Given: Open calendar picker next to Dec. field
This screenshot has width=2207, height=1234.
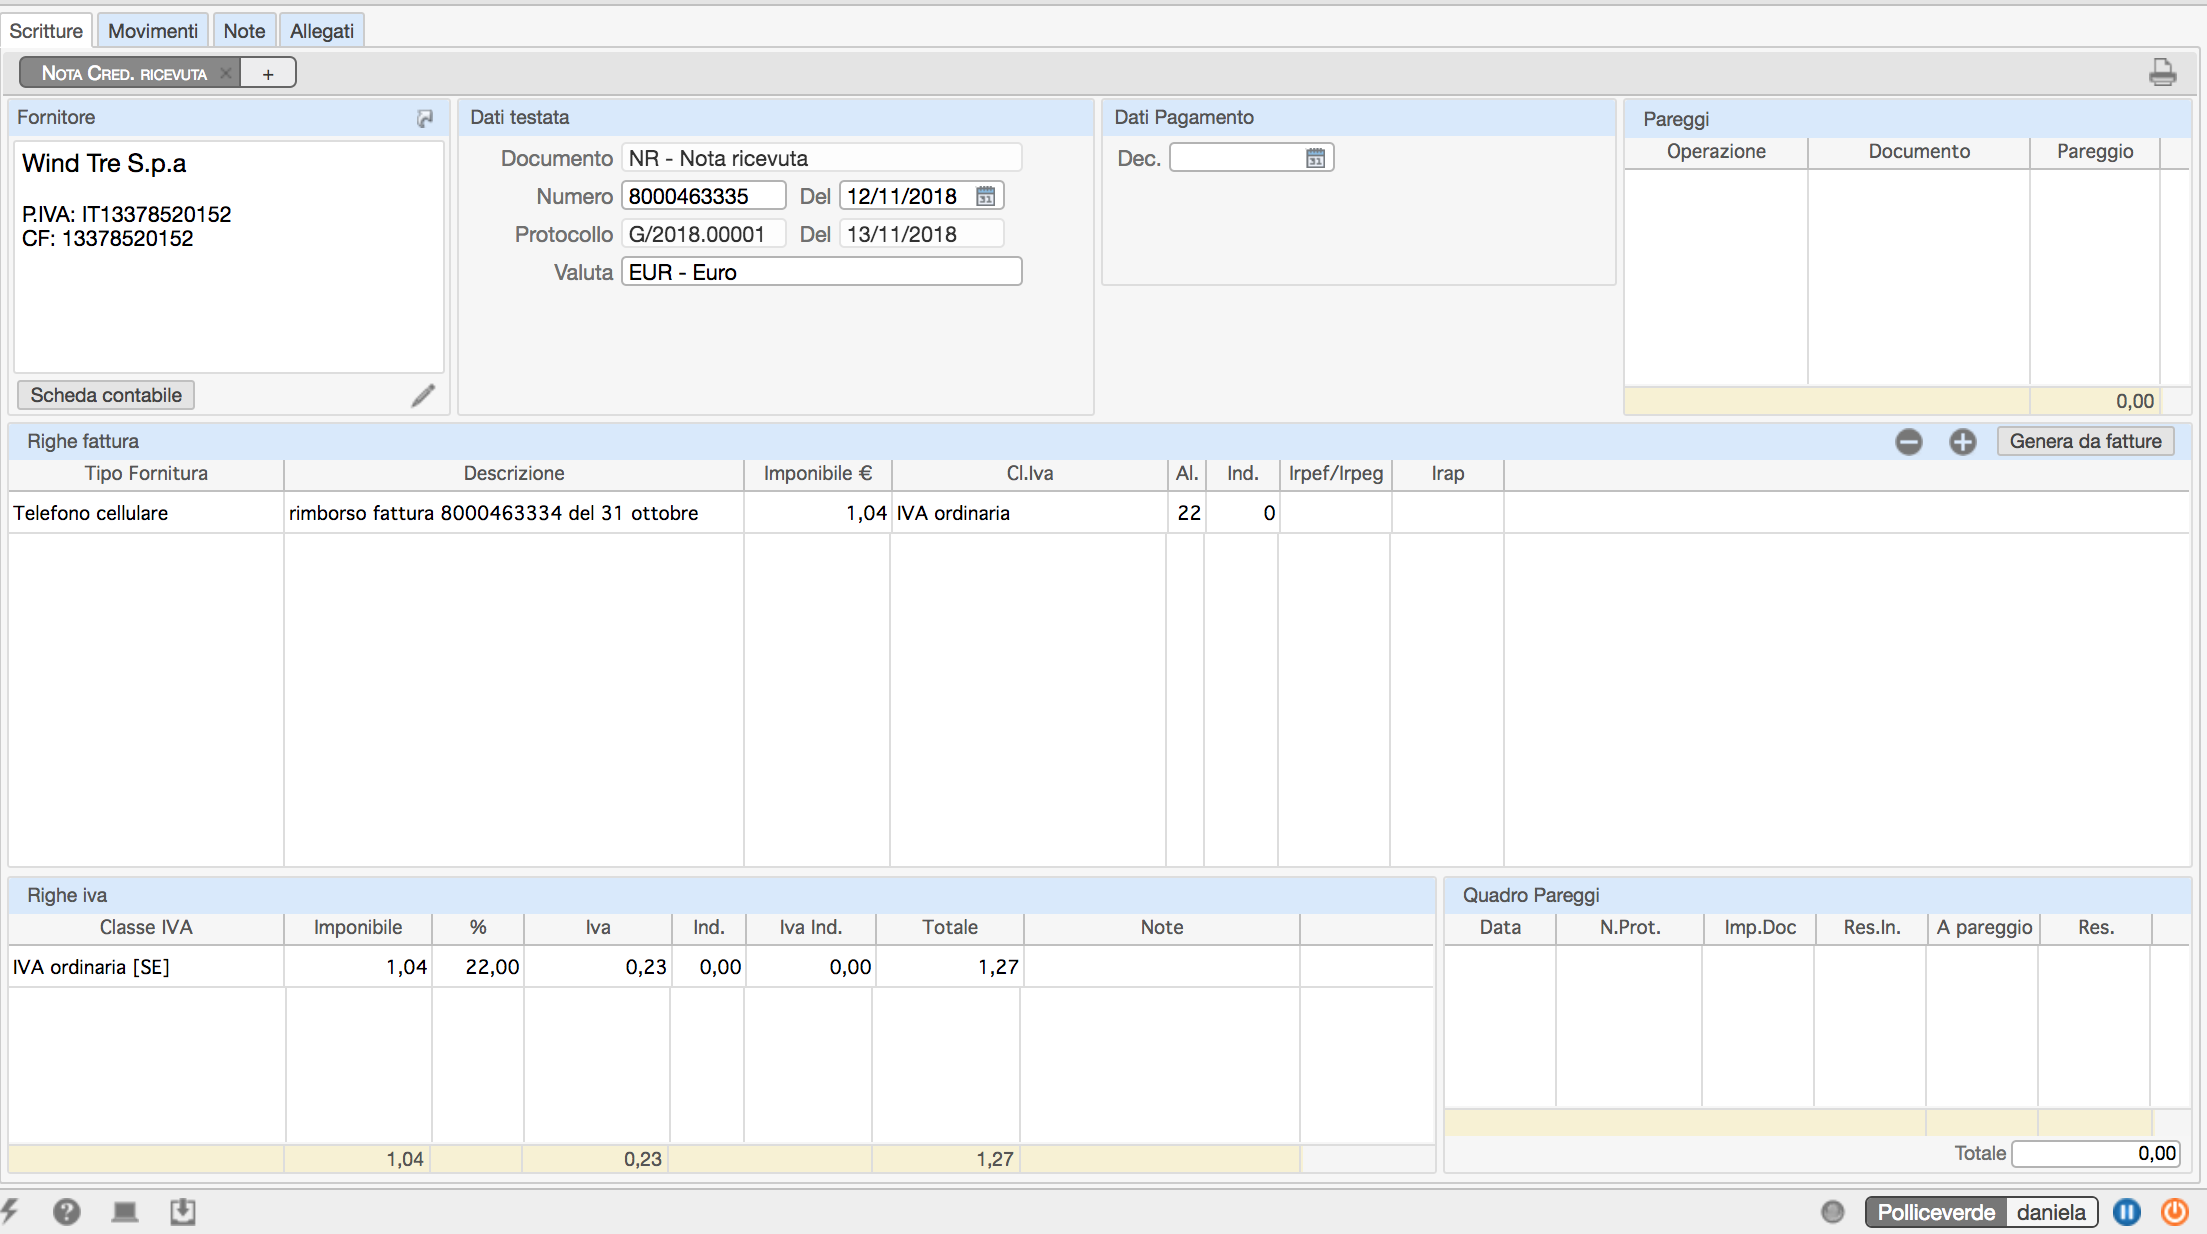Looking at the screenshot, I should pyautogui.click(x=1315, y=158).
